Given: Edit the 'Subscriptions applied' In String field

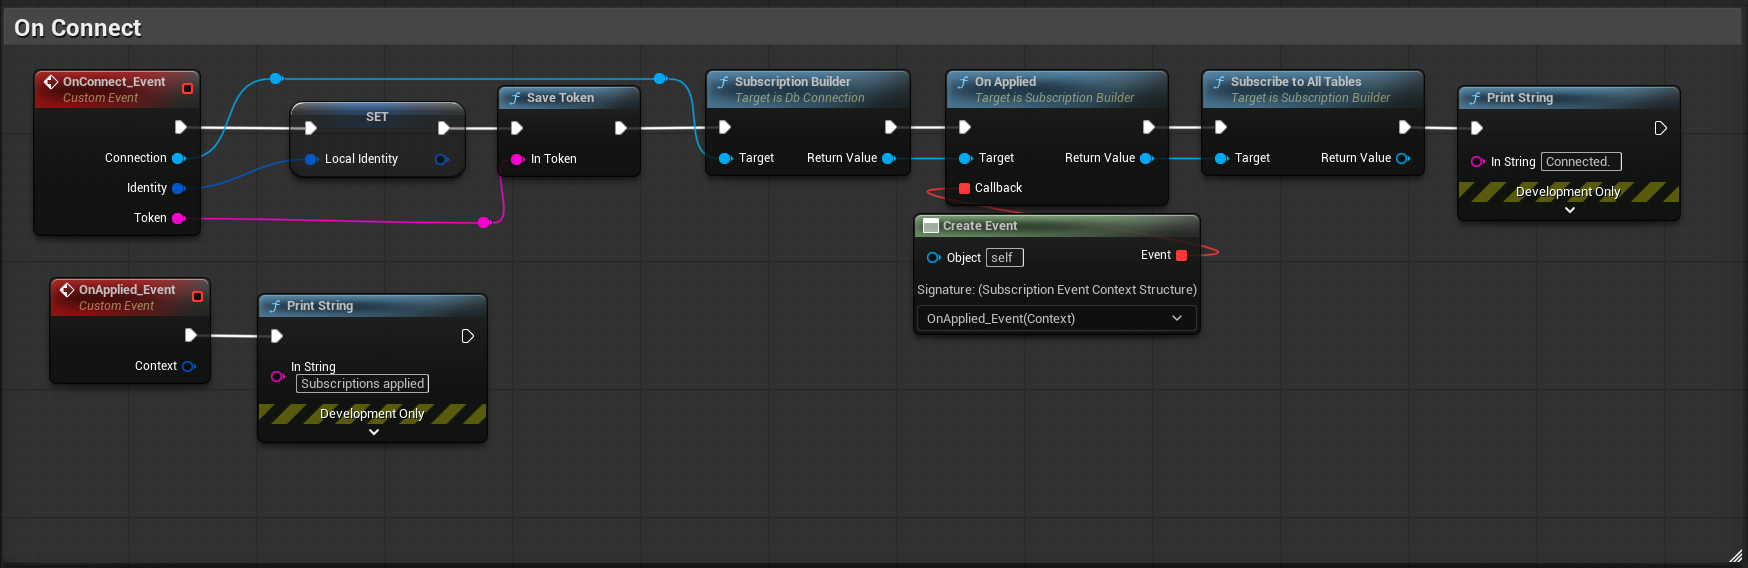Looking at the screenshot, I should 362,384.
